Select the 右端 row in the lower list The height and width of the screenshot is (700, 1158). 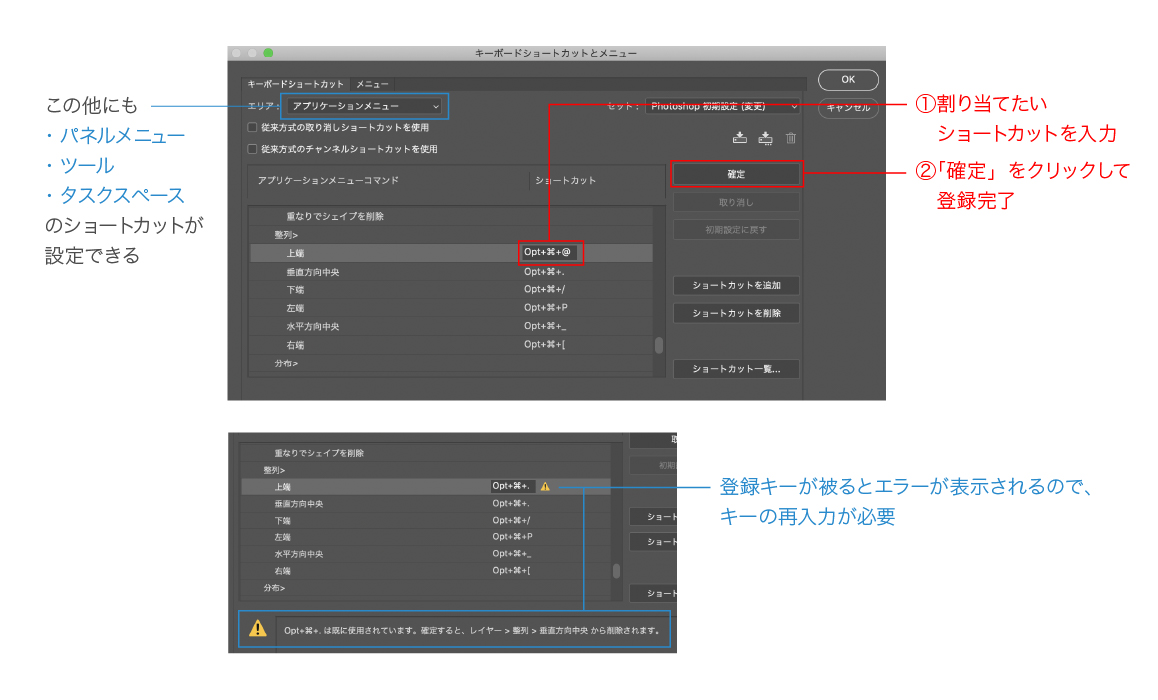click(426, 571)
